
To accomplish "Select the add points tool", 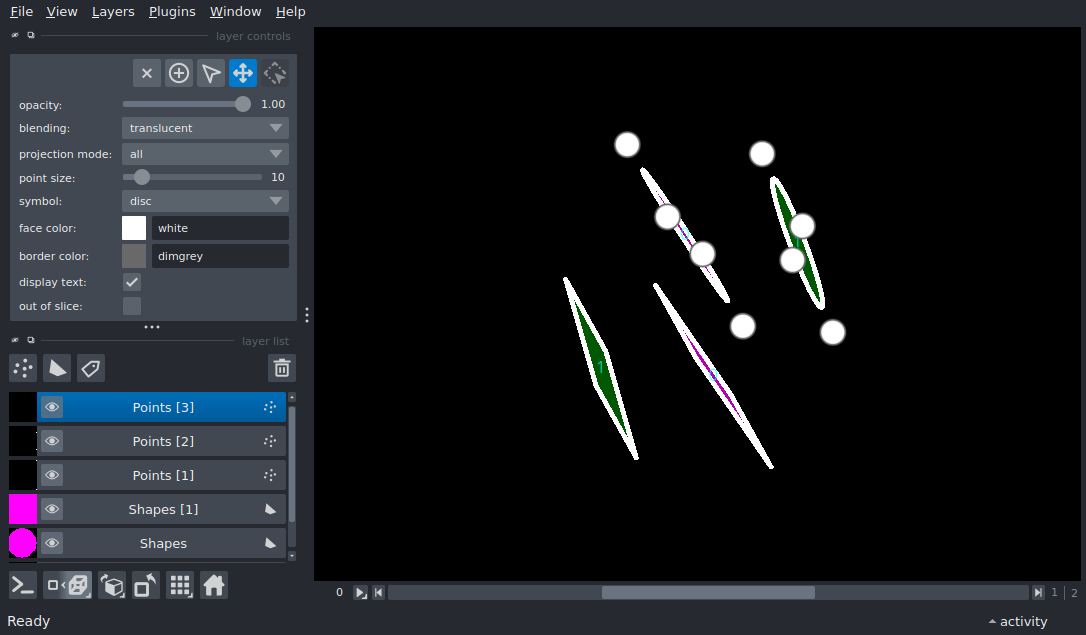I will tap(179, 73).
